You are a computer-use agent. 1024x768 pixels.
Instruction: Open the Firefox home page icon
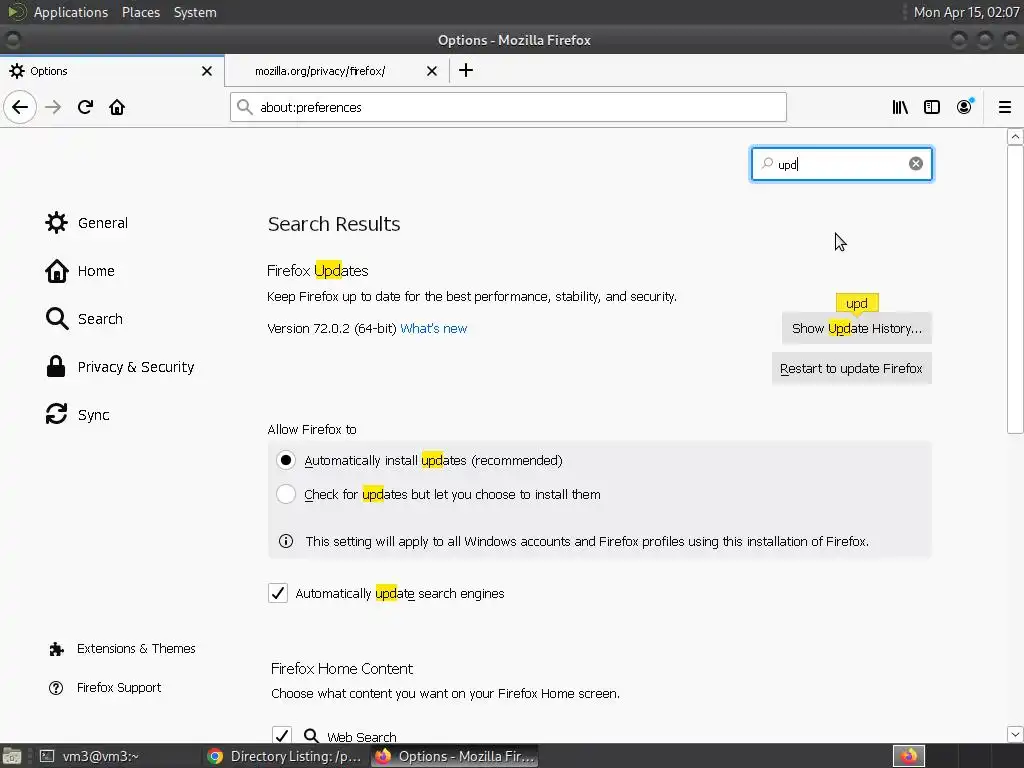[x=117, y=107]
